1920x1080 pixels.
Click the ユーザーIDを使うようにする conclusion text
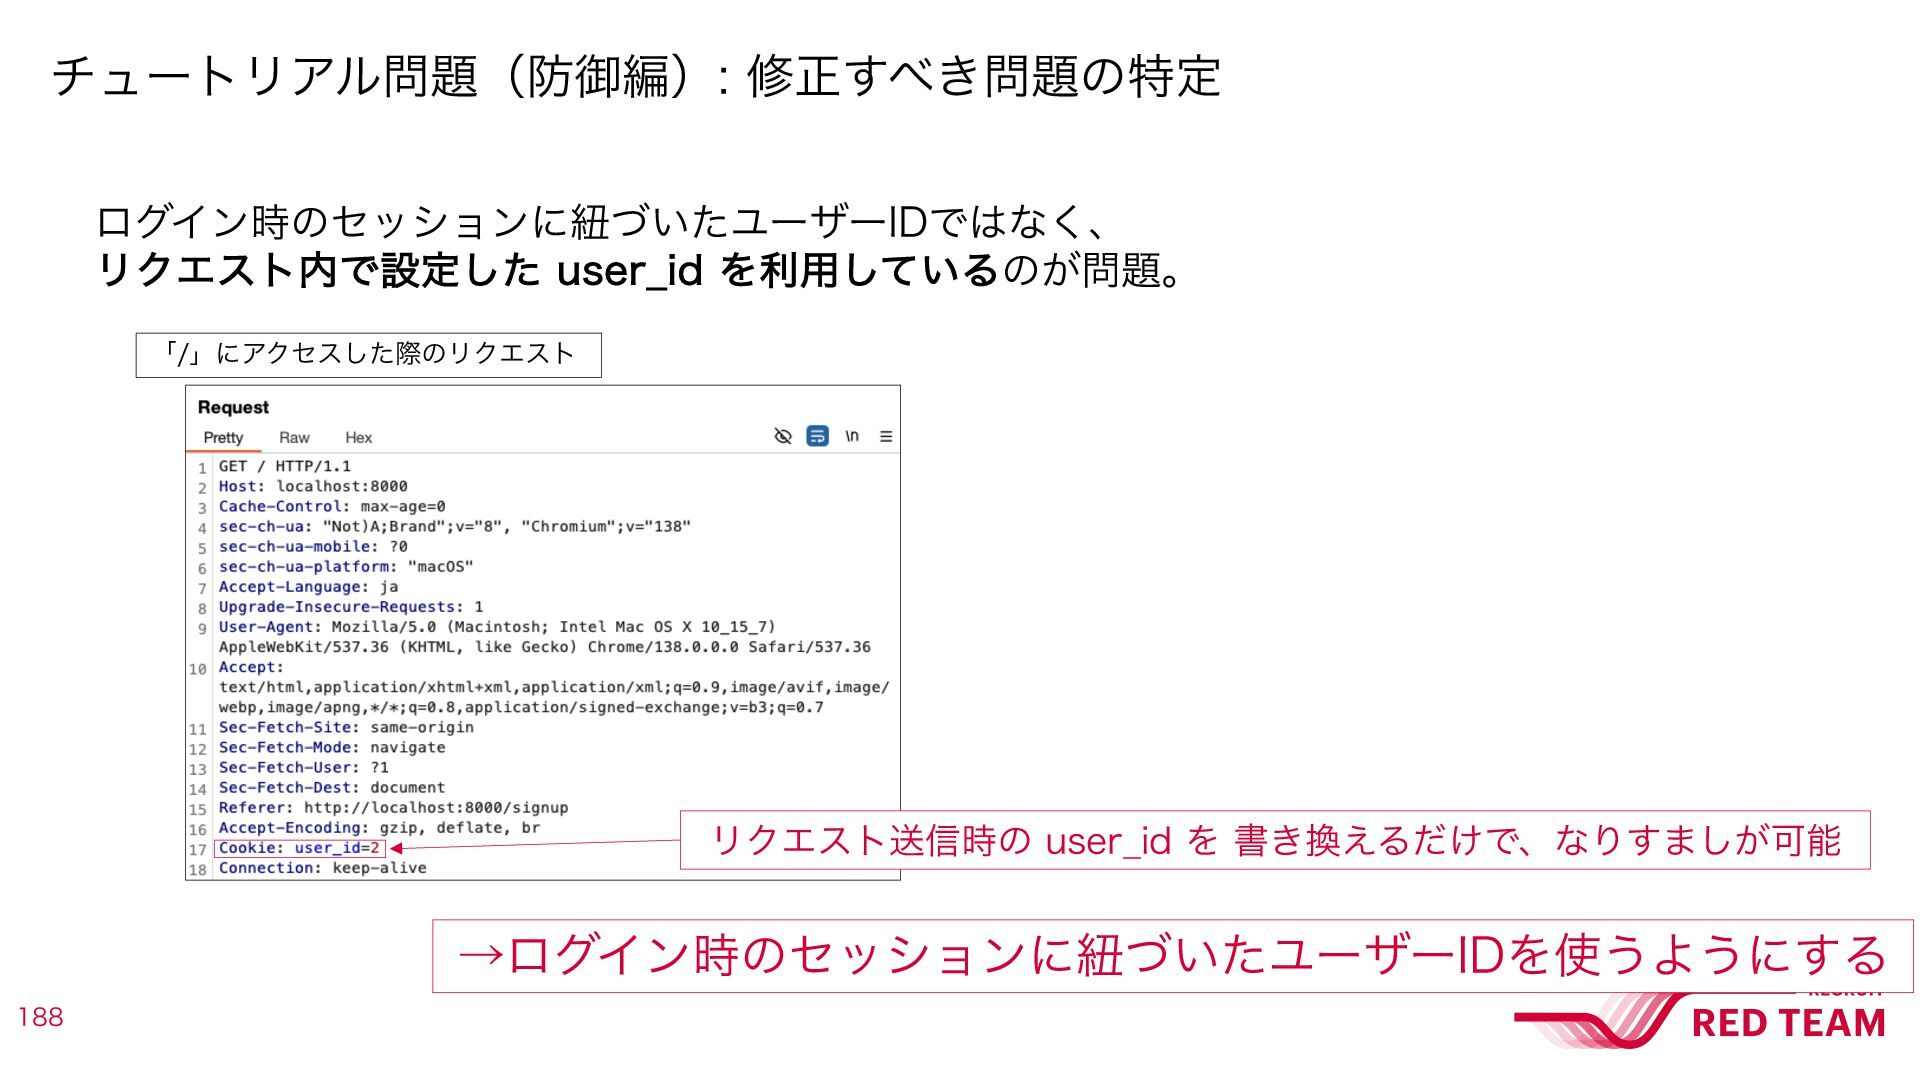click(1174, 955)
